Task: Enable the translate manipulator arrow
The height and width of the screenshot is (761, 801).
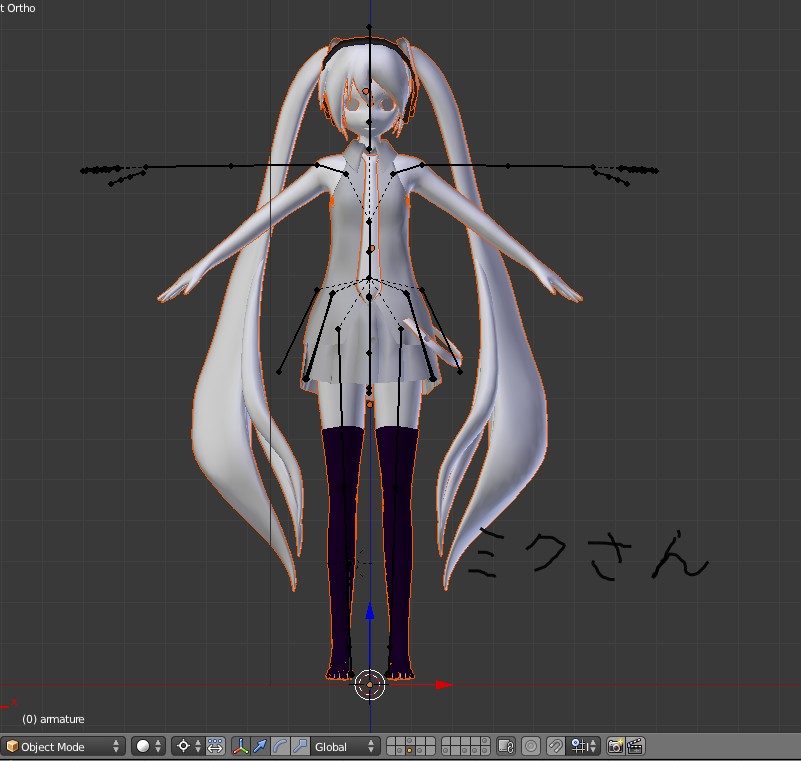Action: coord(260,746)
